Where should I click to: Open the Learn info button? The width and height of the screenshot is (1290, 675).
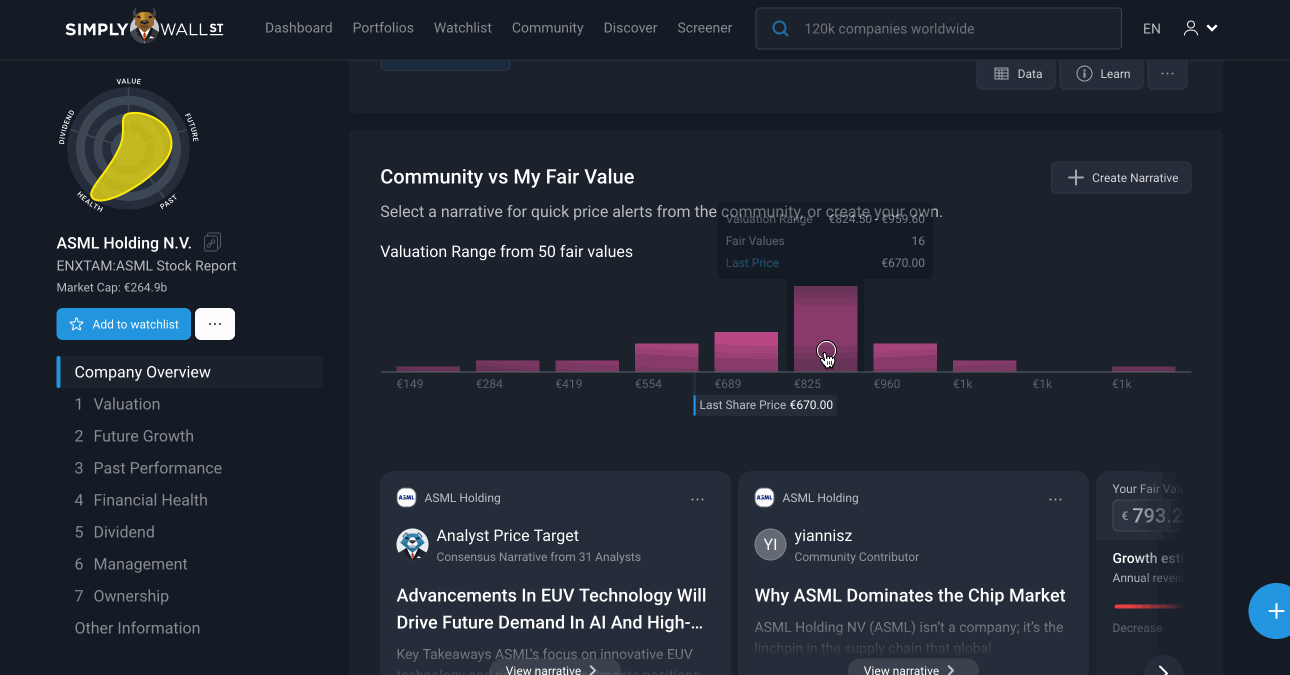(1102, 74)
